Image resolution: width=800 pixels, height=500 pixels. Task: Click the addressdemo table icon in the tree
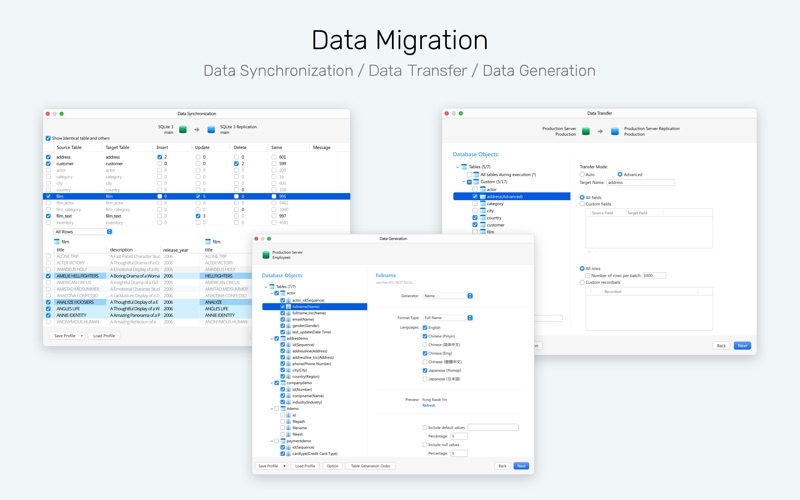(283, 338)
